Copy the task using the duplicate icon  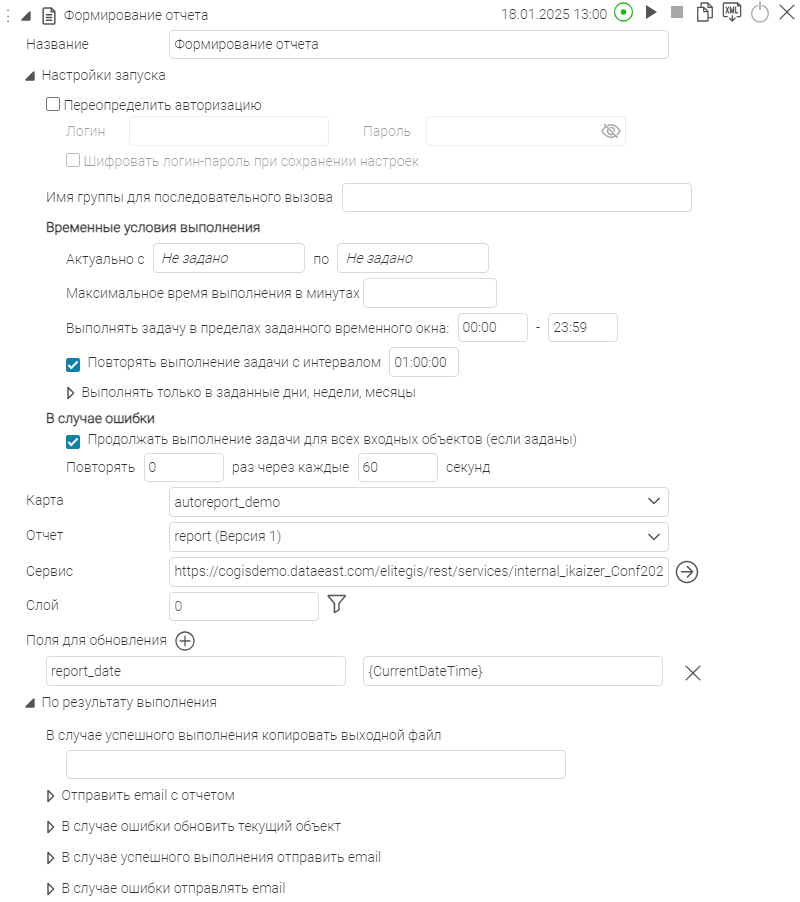tap(706, 13)
